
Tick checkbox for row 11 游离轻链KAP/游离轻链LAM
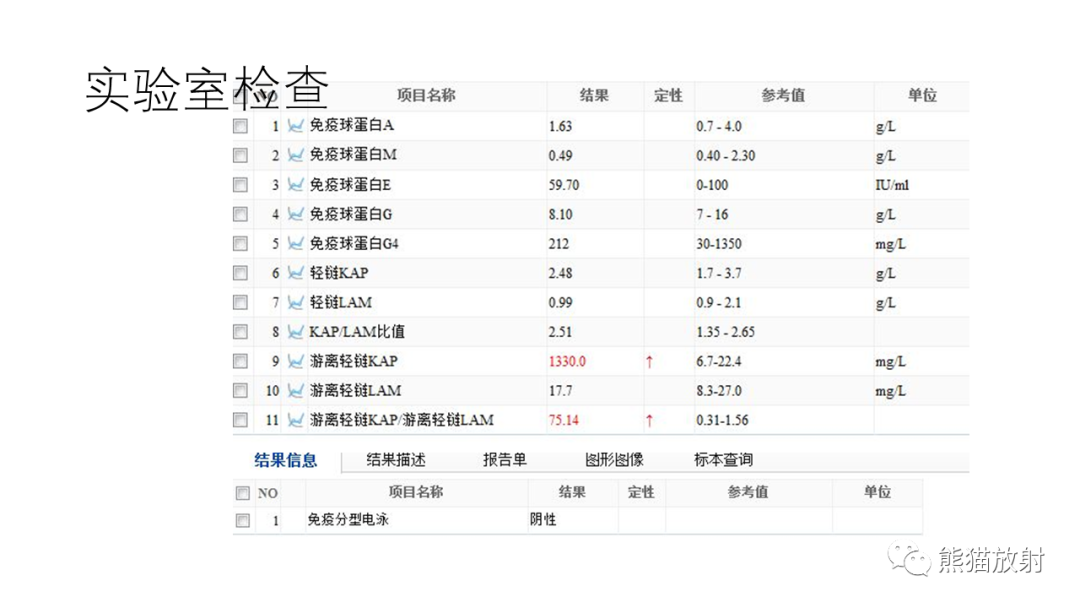(240, 420)
